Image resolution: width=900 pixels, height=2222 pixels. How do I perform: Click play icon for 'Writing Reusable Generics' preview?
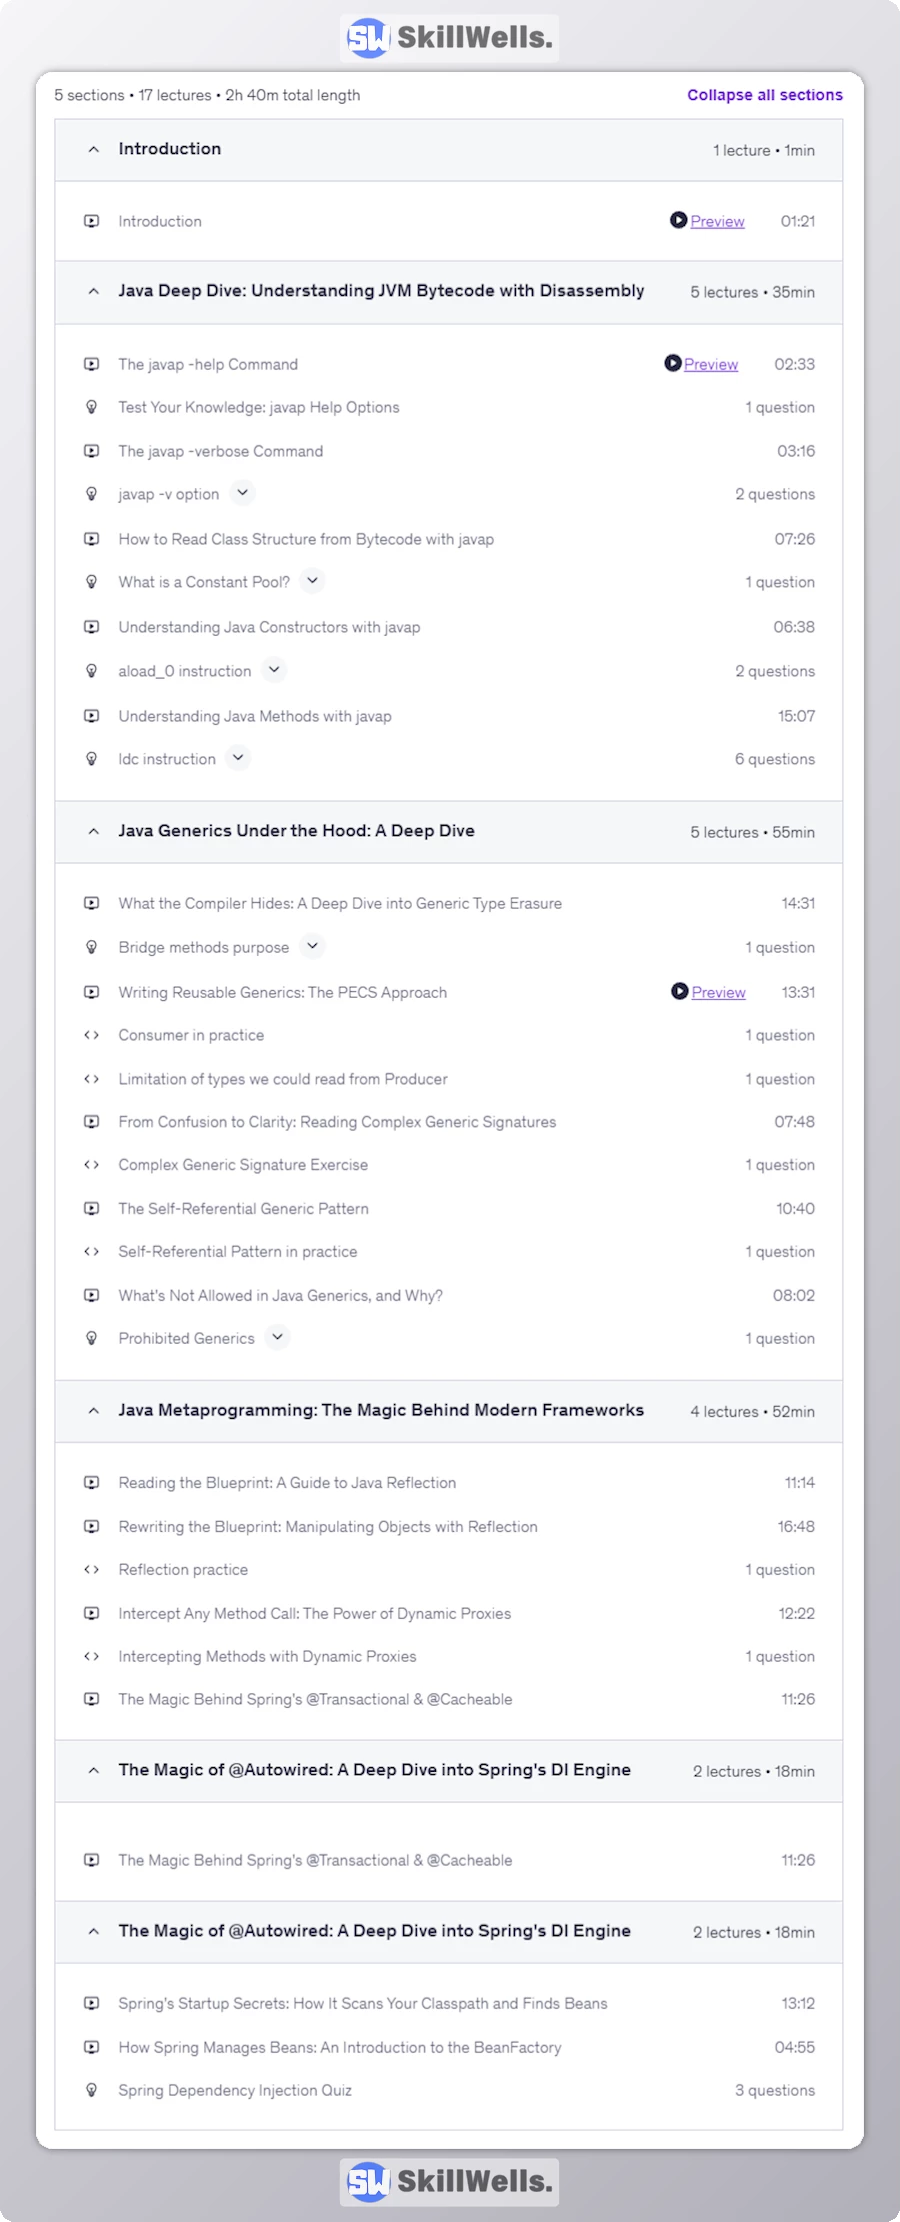point(680,992)
